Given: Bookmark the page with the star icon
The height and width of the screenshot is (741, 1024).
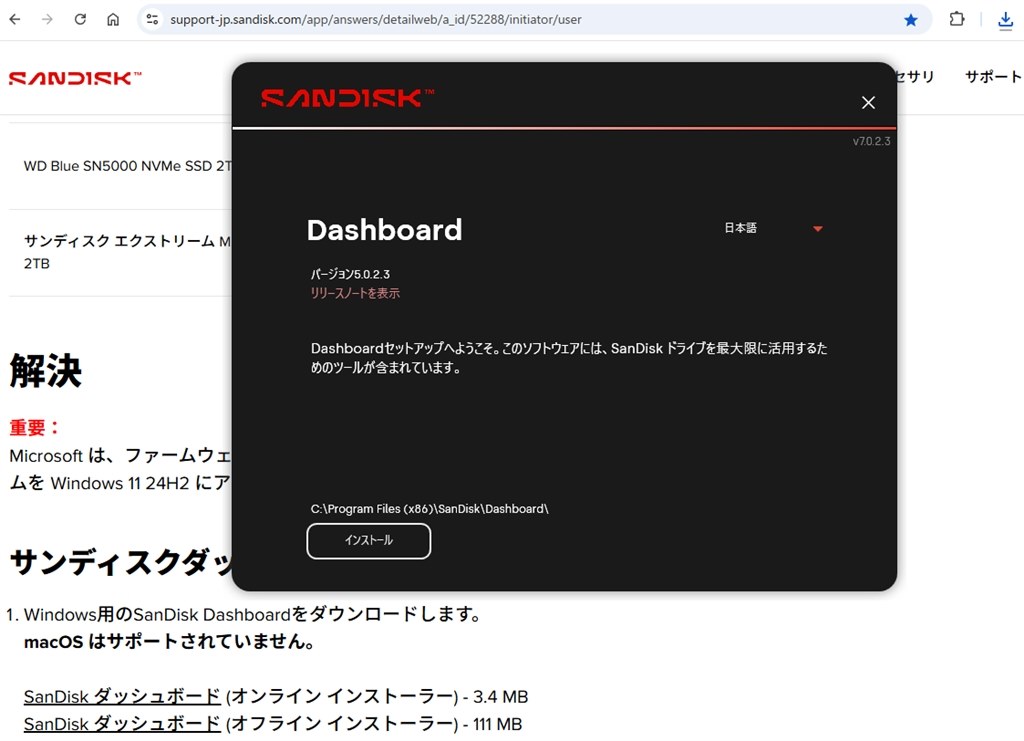Looking at the screenshot, I should [x=911, y=18].
